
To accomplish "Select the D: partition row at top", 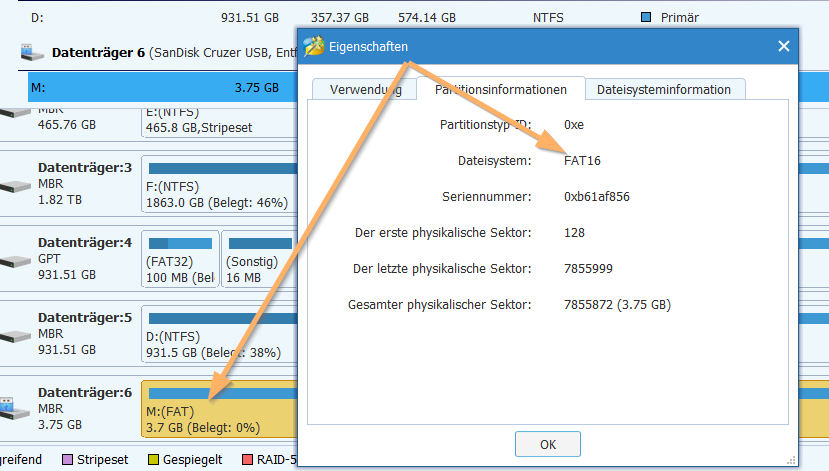I will tap(414, 17).
